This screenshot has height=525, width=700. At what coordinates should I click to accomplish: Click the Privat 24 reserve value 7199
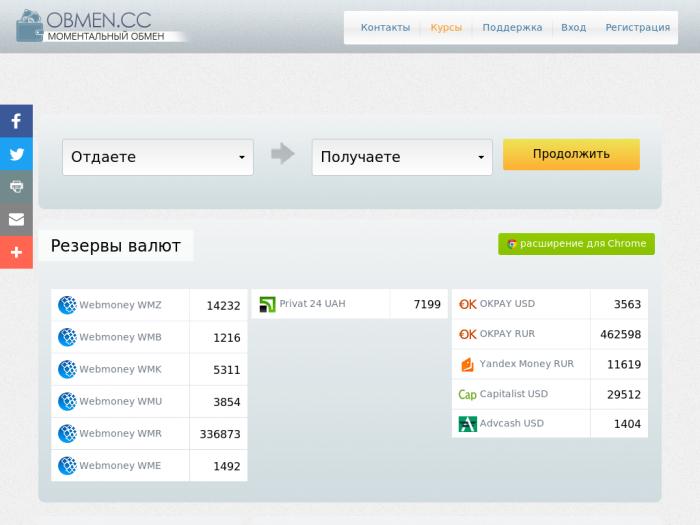click(427, 304)
